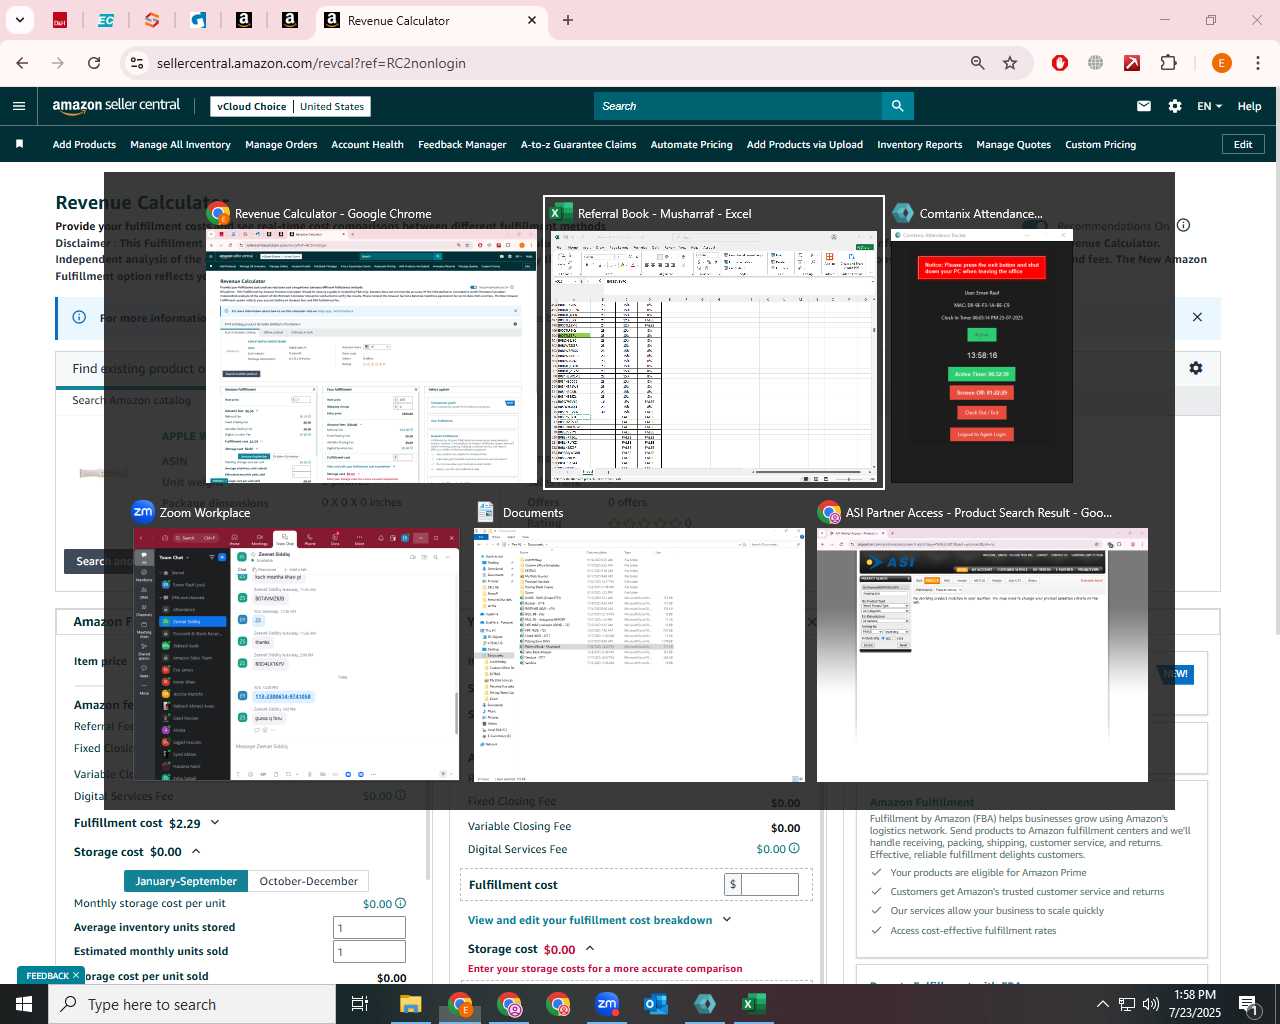This screenshot has width=1280, height=1024.
Task: Open Inventory Reports menu item
Action: pyautogui.click(x=919, y=144)
